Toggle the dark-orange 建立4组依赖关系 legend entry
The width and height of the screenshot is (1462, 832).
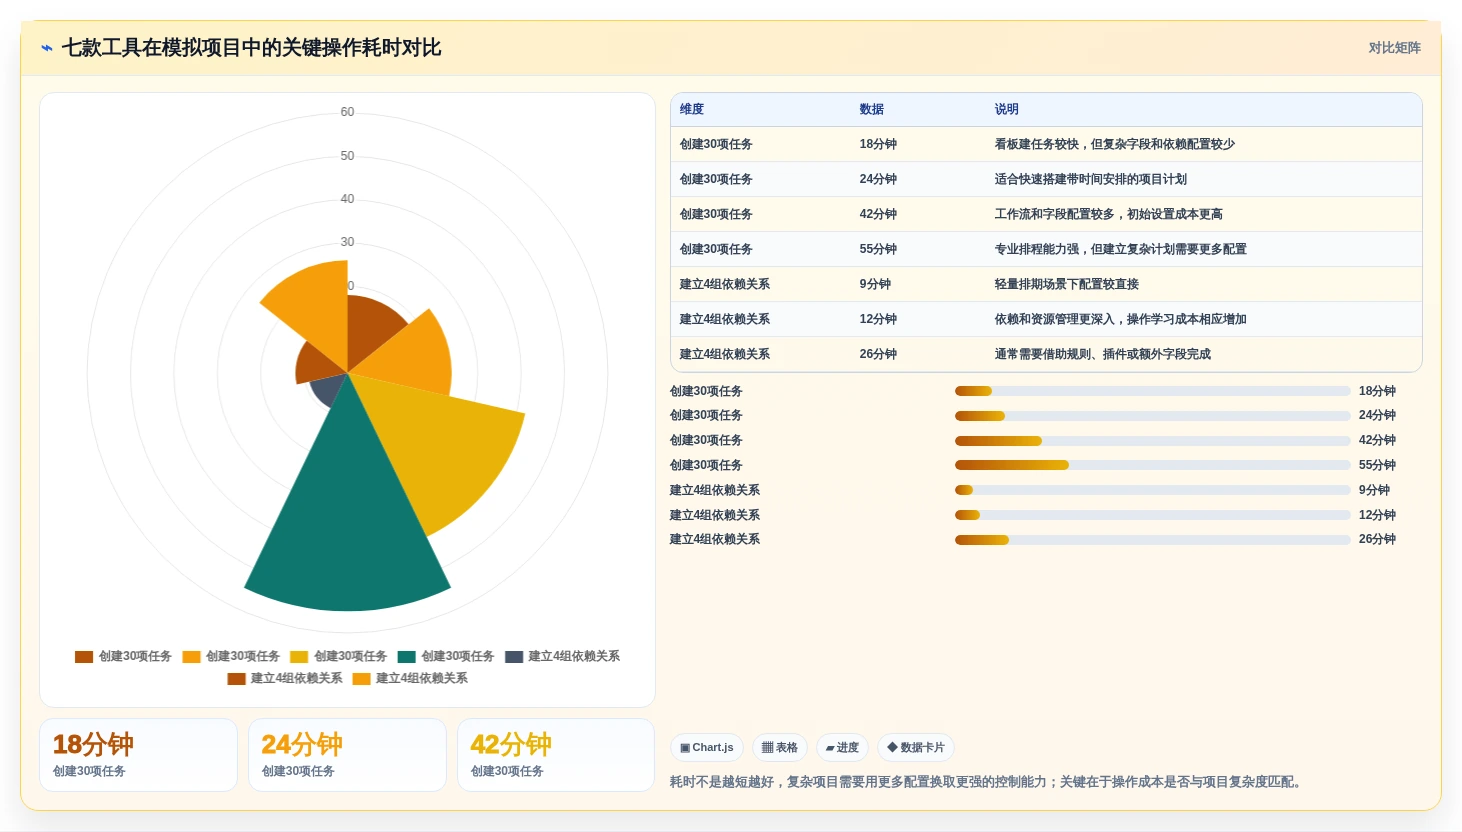pyautogui.click(x=285, y=679)
